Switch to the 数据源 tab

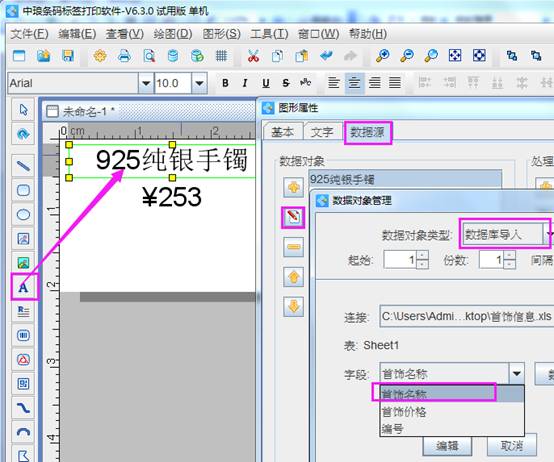pyautogui.click(x=367, y=132)
